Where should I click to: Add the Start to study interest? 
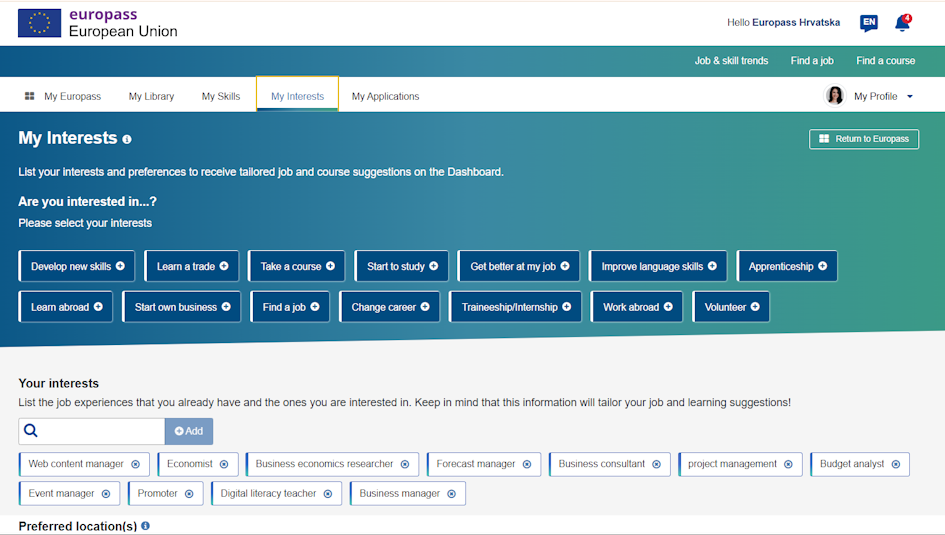point(401,266)
